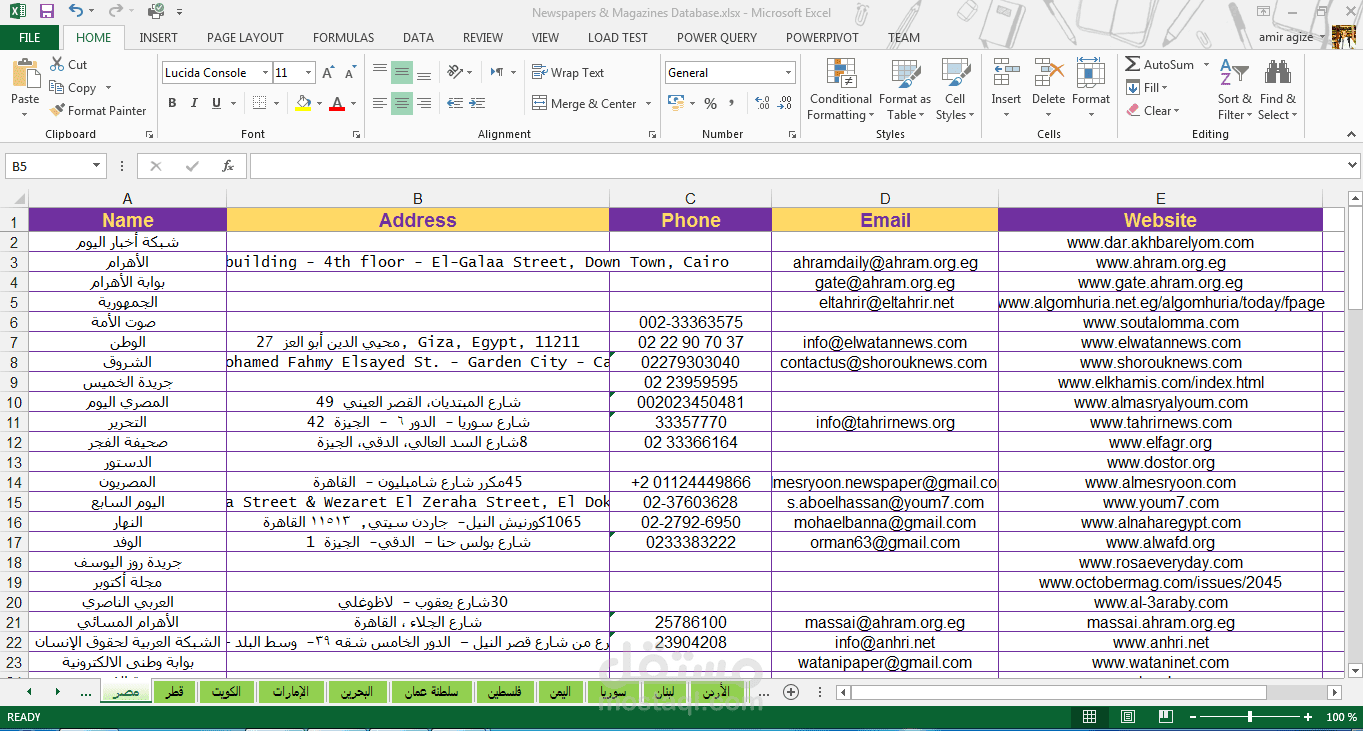1363x731 pixels.
Task: Click the Copy button
Action: pyautogui.click(x=73, y=87)
